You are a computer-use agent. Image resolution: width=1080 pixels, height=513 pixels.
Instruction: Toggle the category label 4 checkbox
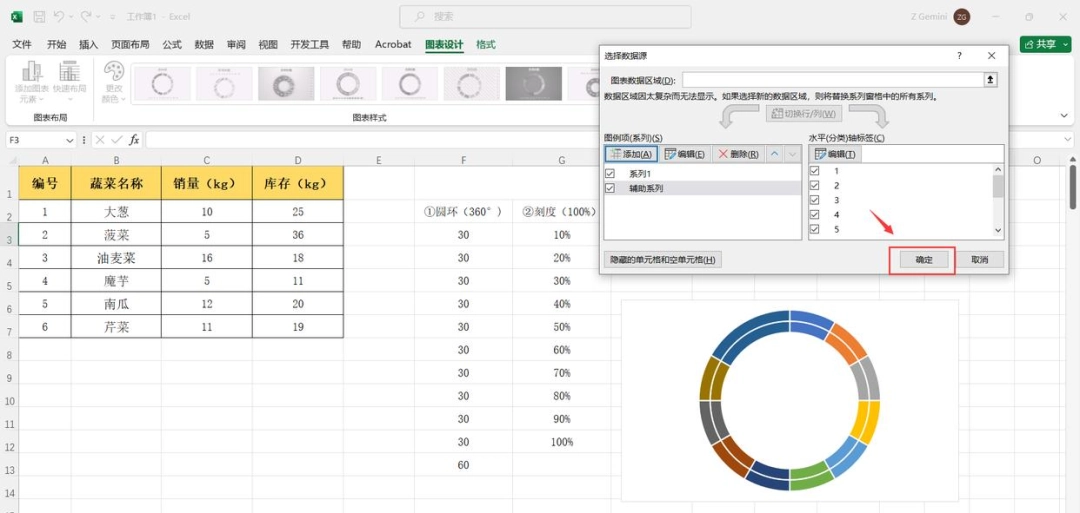point(816,214)
